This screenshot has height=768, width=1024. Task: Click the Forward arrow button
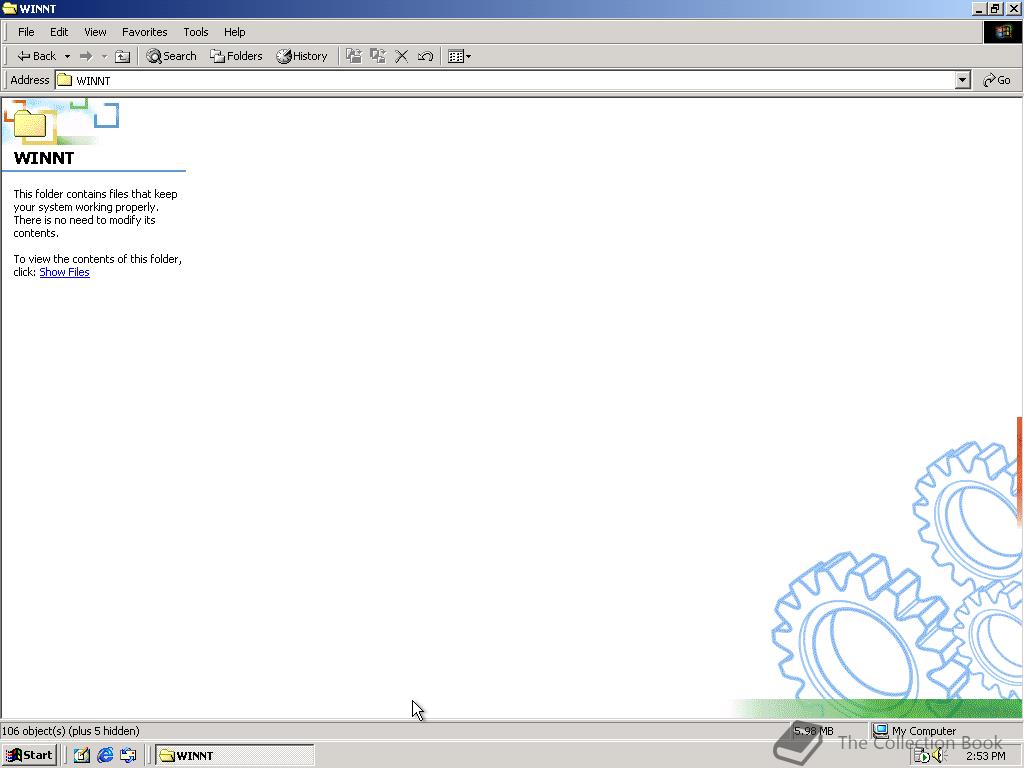pos(86,56)
